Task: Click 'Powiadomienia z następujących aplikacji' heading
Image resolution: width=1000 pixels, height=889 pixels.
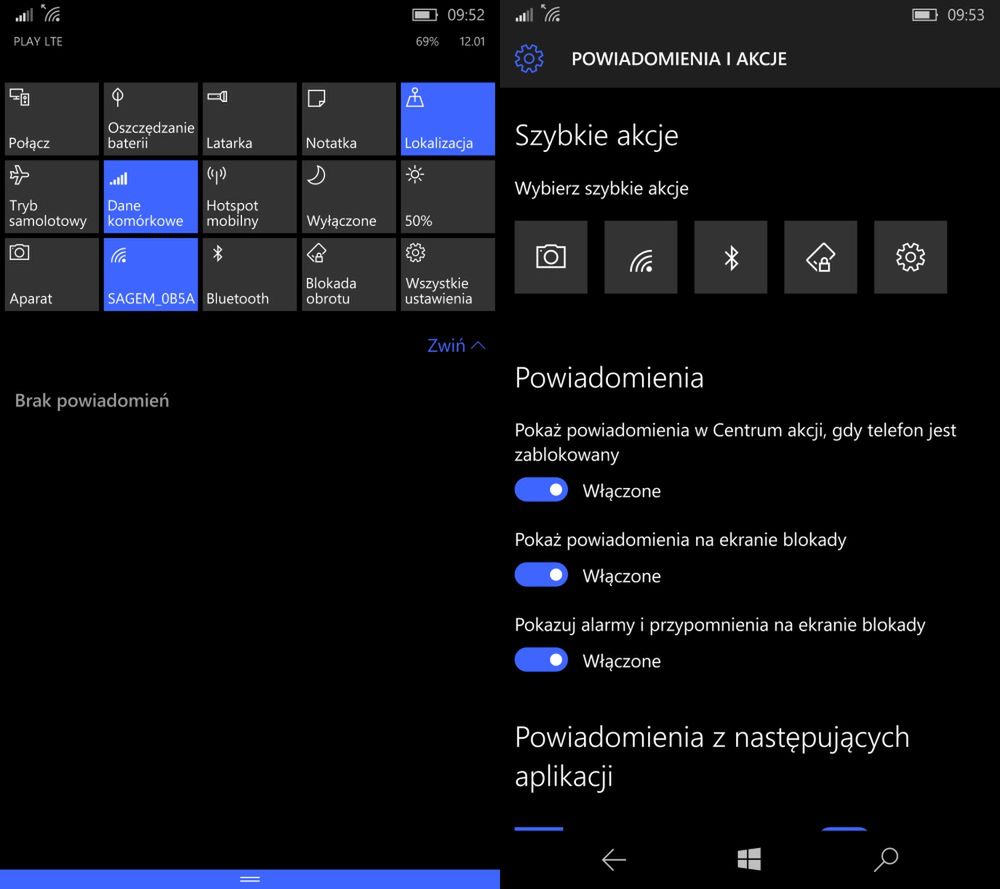Action: click(x=712, y=757)
